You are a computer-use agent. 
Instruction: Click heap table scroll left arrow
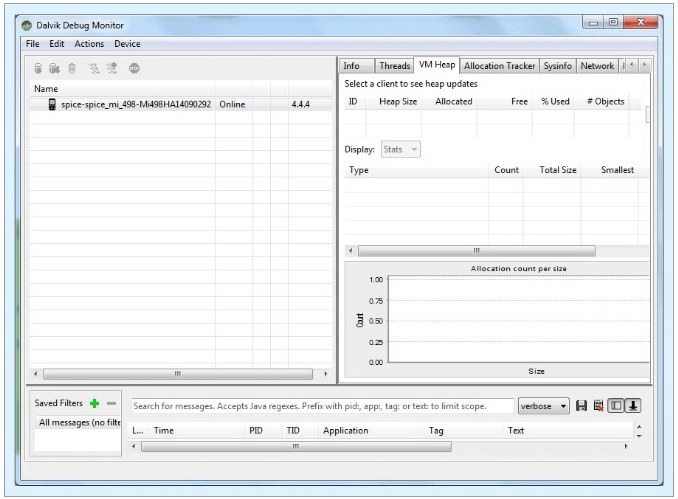[351, 251]
